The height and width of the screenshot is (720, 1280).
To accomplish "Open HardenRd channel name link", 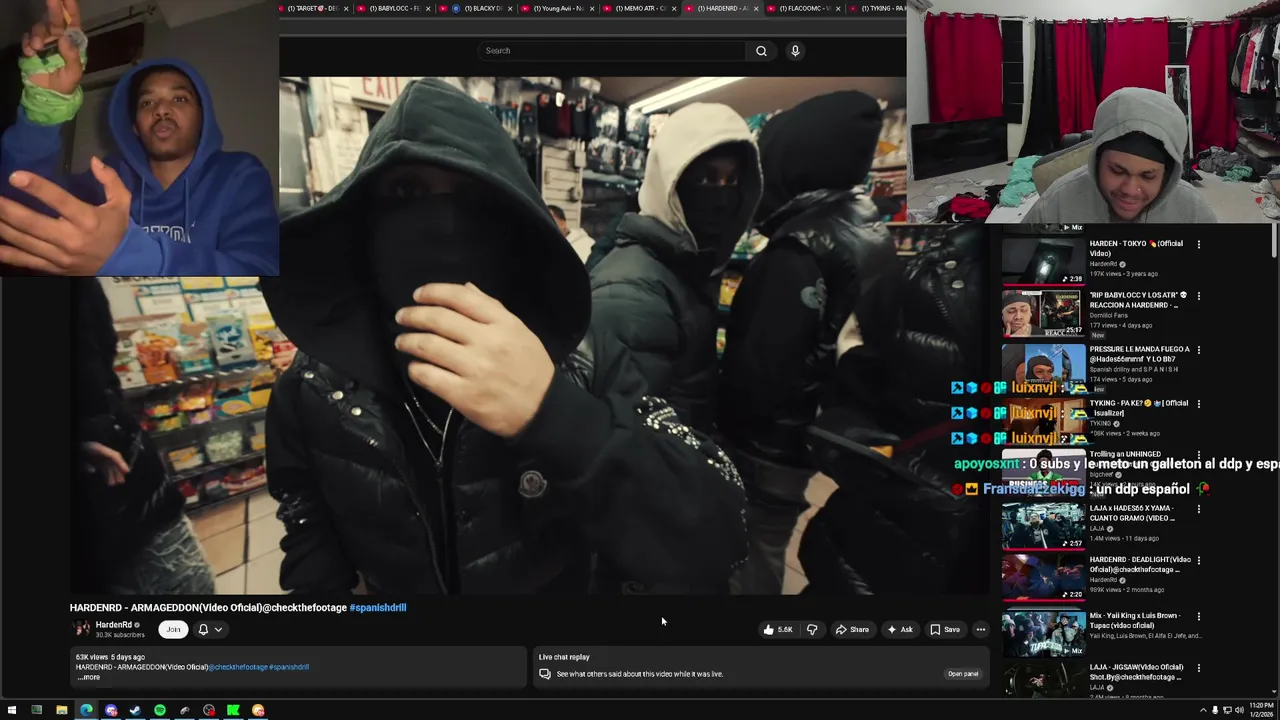I will [x=114, y=625].
